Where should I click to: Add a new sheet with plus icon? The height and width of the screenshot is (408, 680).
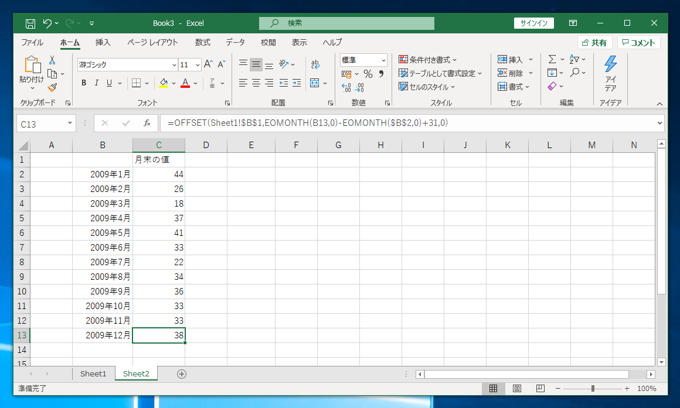click(x=182, y=374)
